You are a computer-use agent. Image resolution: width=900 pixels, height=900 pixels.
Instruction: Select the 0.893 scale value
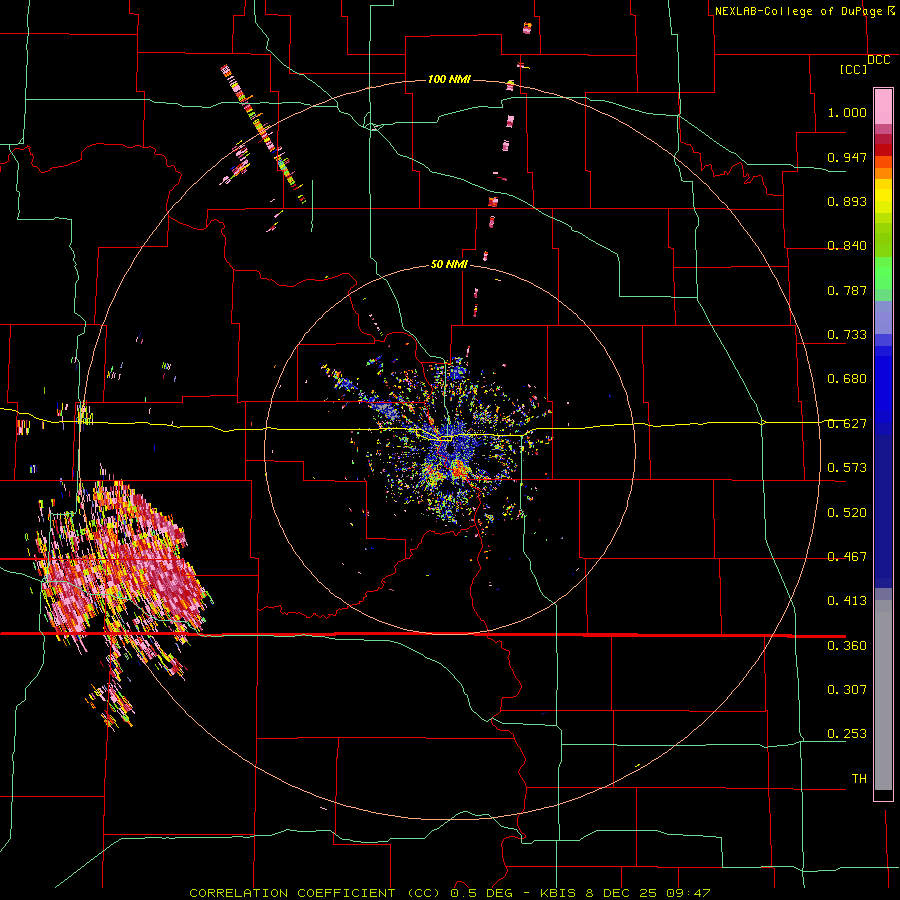pos(847,201)
